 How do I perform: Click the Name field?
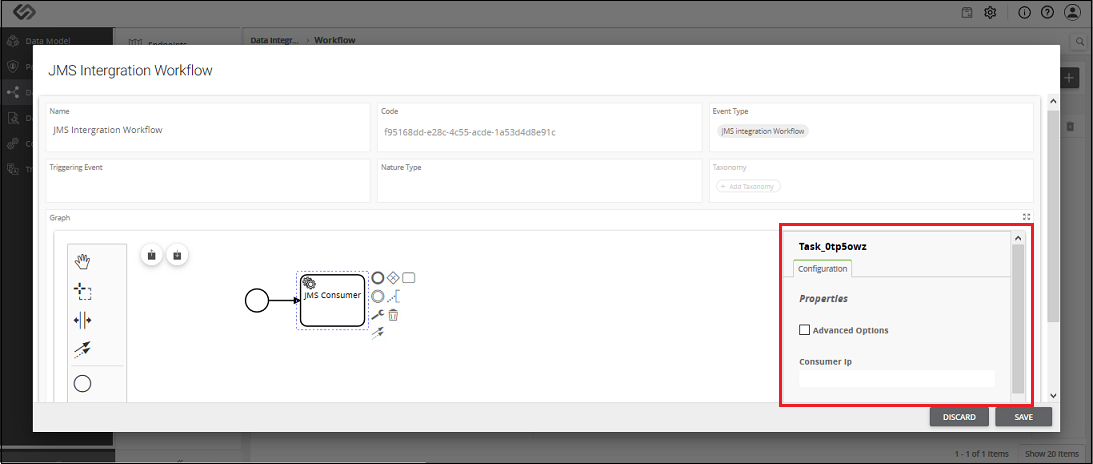click(x=208, y=127)
